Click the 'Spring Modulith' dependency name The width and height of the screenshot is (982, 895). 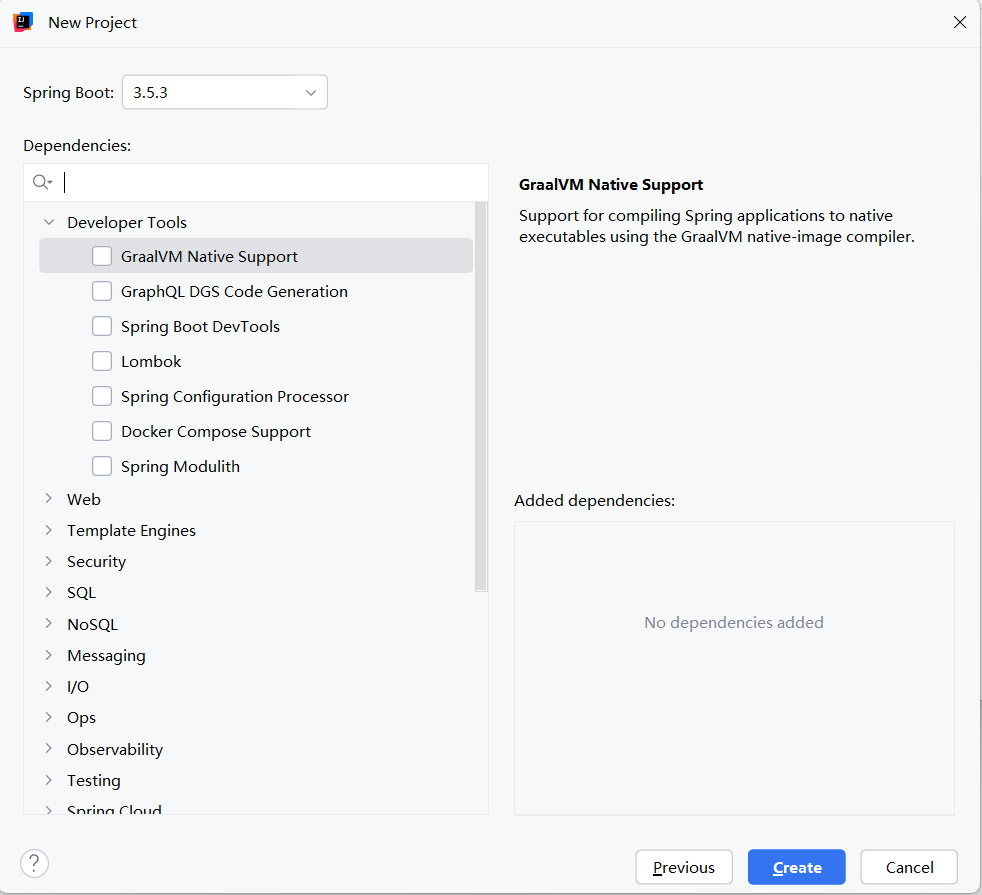click(180, 467)
